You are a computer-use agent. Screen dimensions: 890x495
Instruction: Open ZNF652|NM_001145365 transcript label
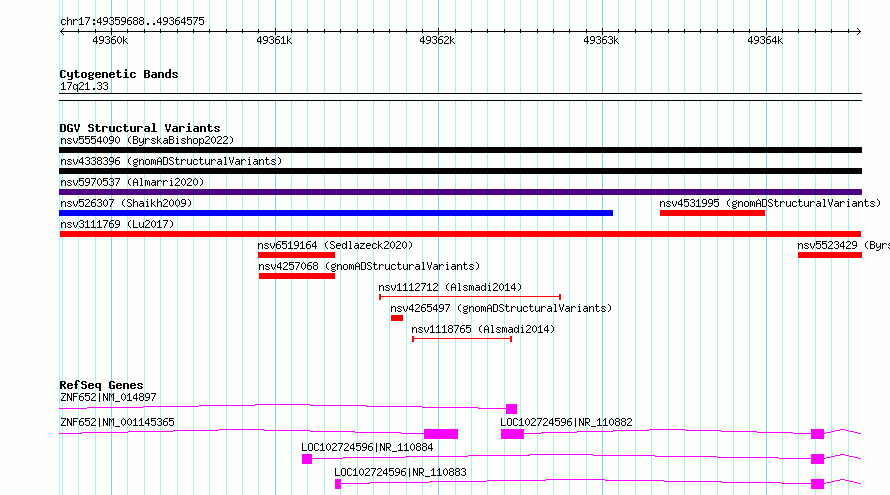click(117, 422)
